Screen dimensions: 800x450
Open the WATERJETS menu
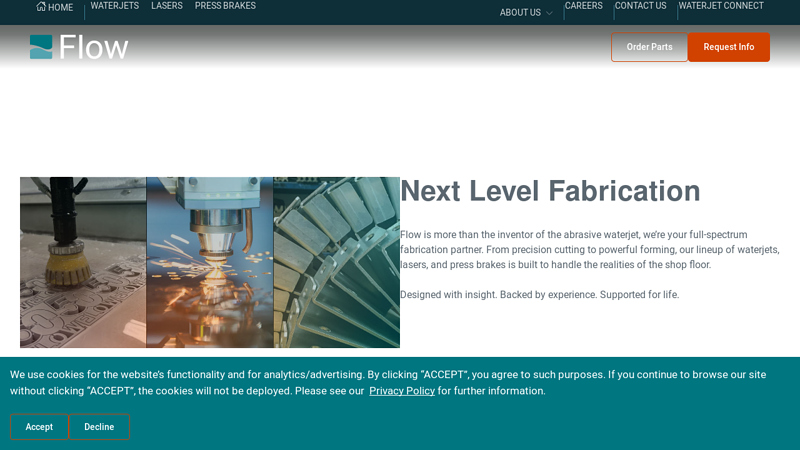coord(115,6)
